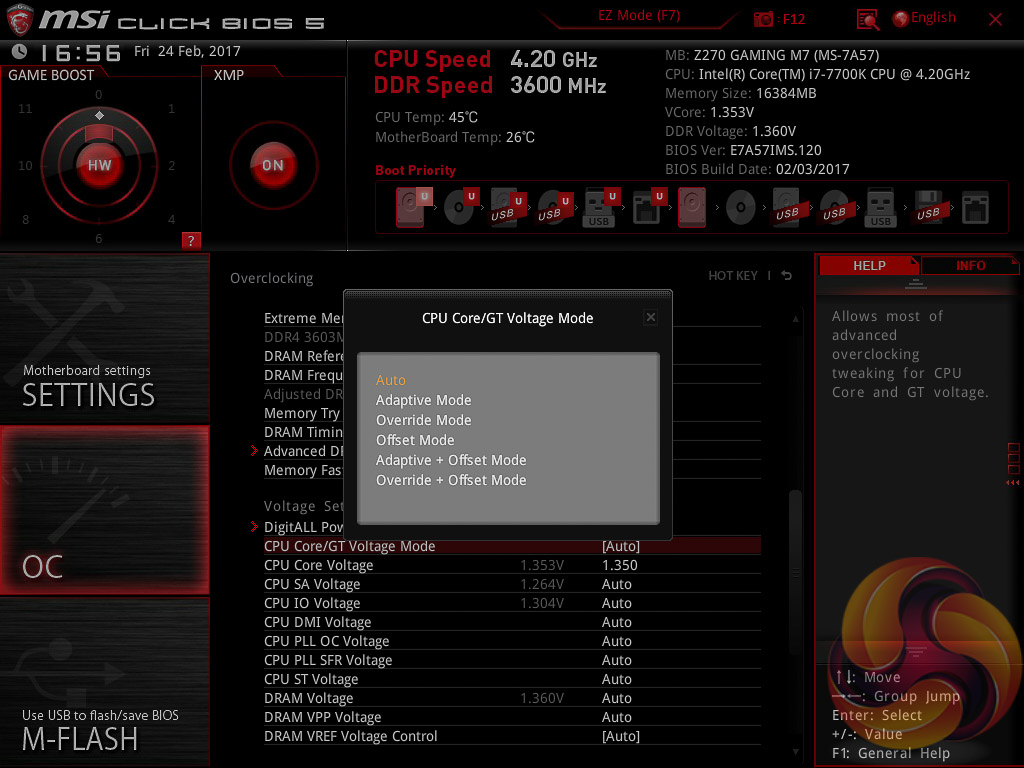Click the HOT KEY button
Viewport: 1024px width, 768px height.
[733, 276]
